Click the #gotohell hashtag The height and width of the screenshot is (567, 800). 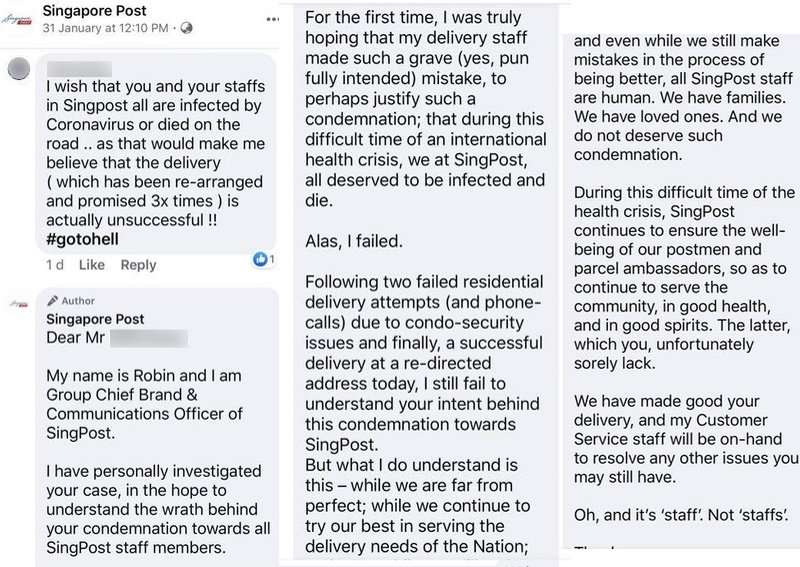point(82,239)
